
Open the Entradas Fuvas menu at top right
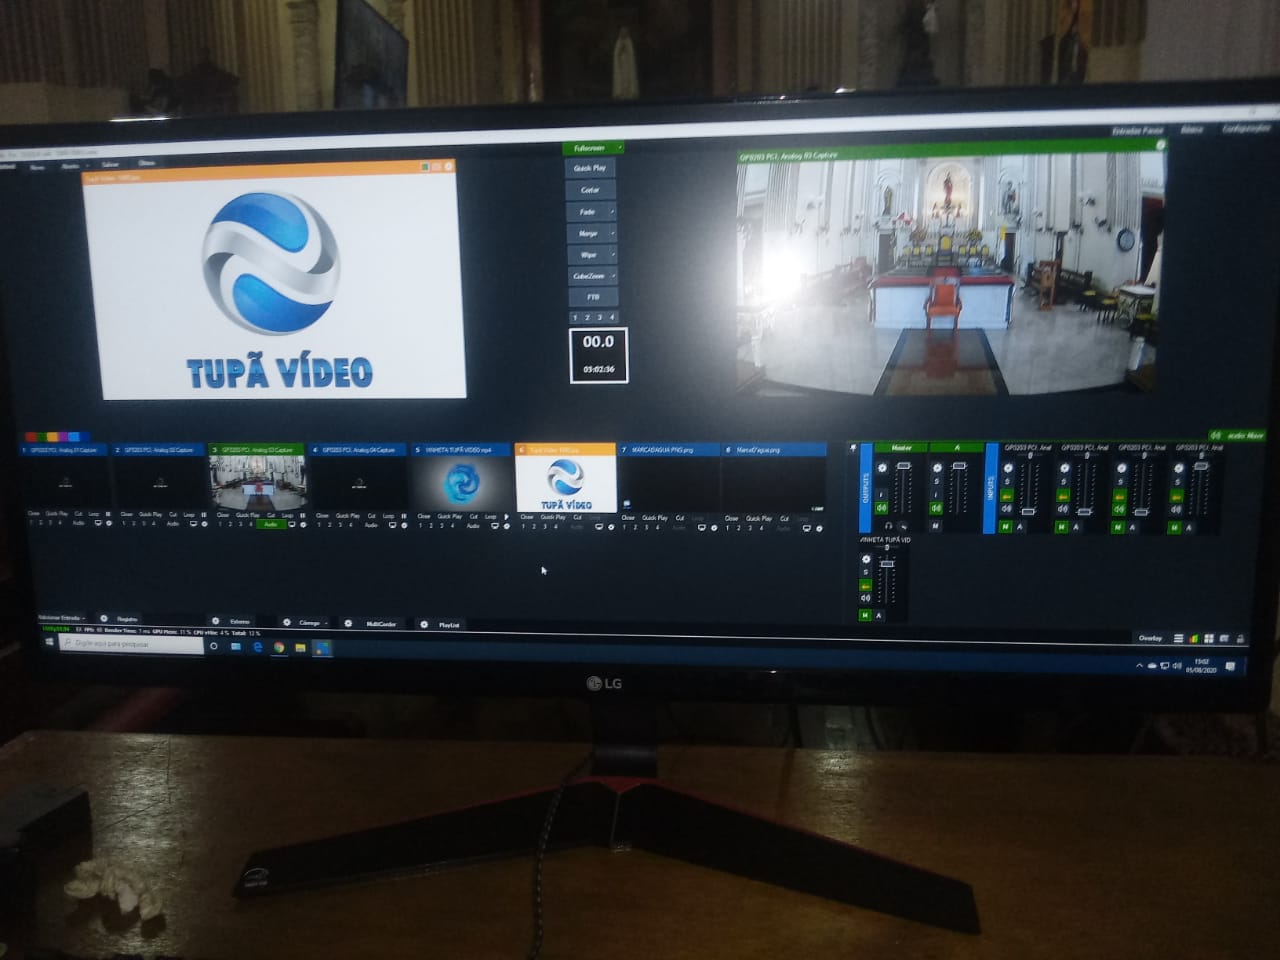click(x=1137, y=131)
